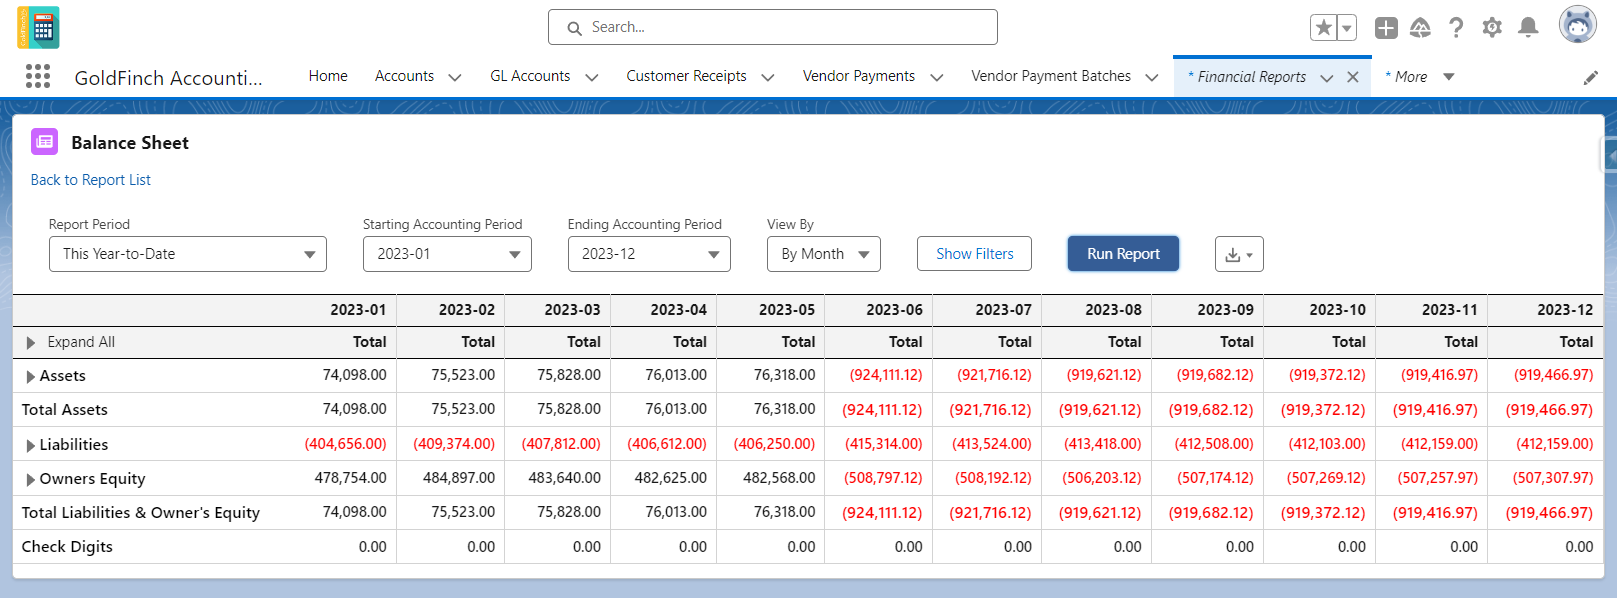
Task: Open the View By dropdown
Action: coord(824,254)
